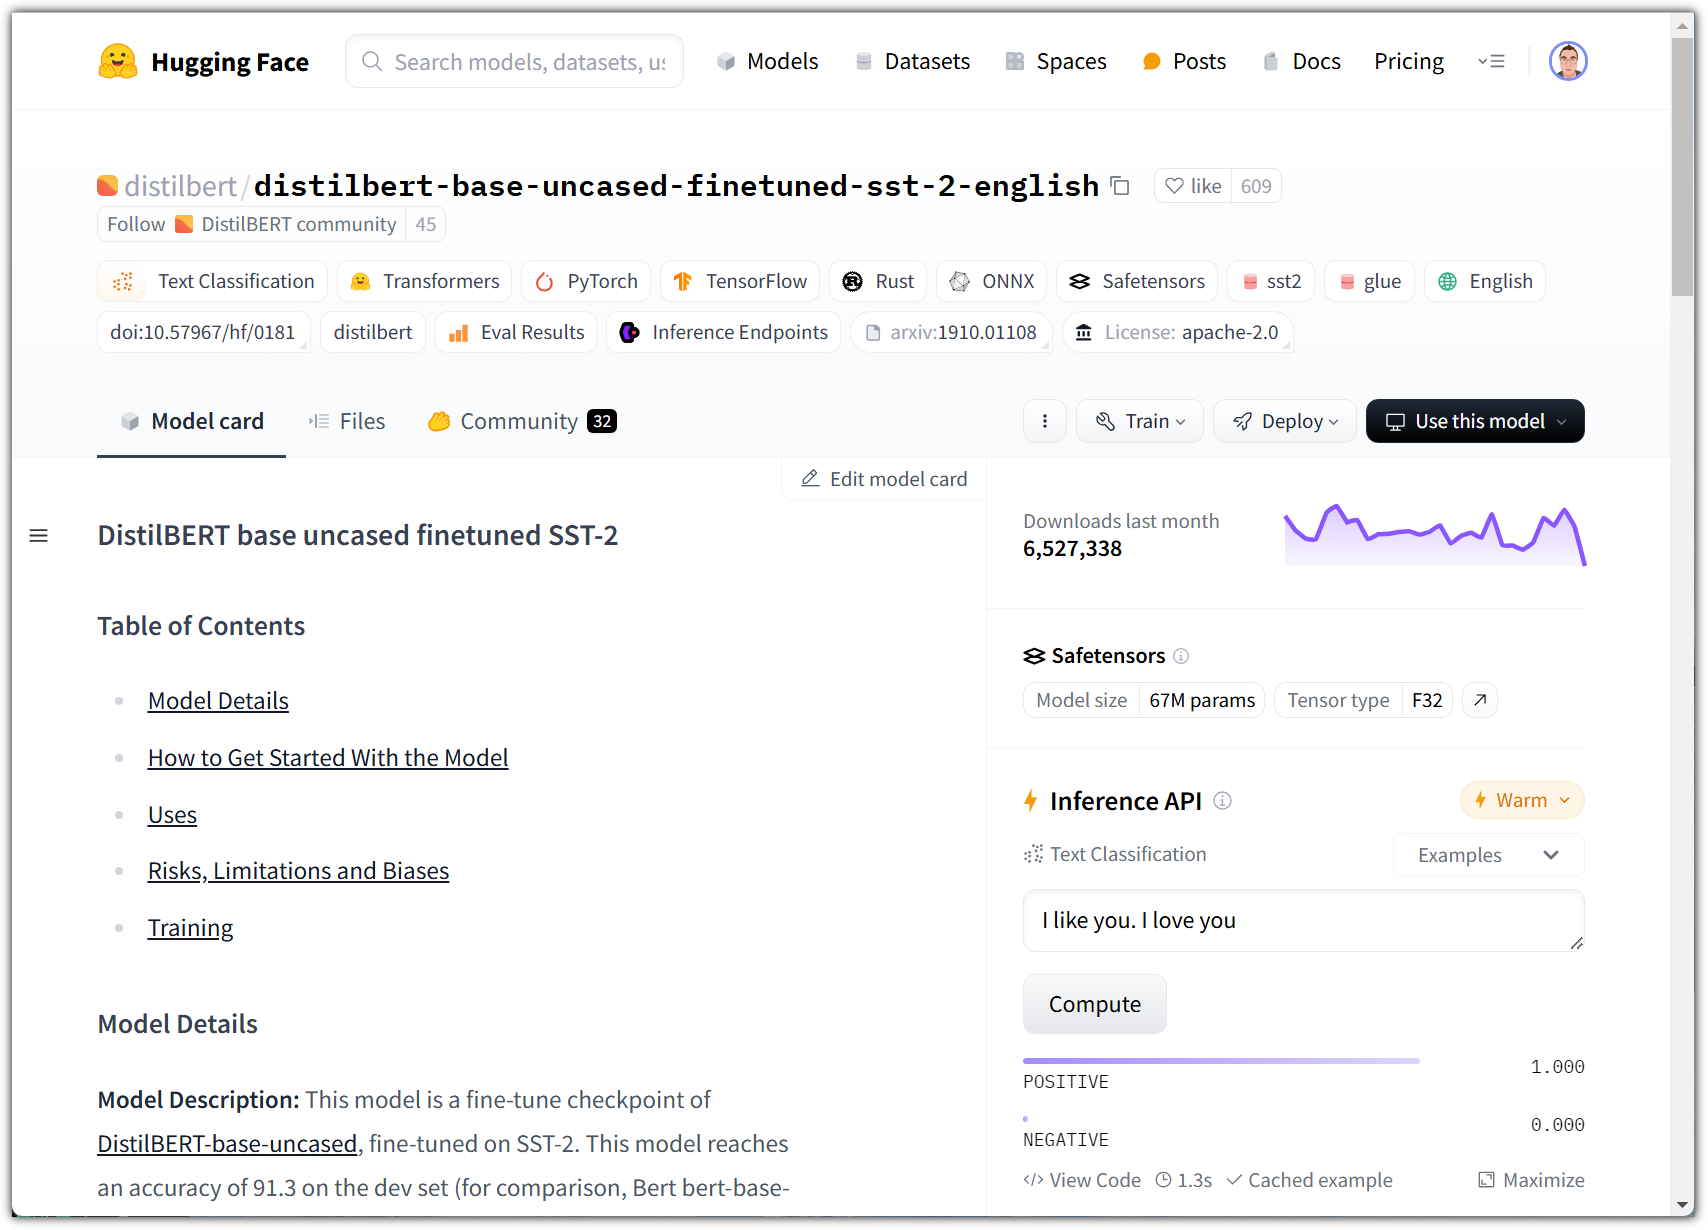
Task: Click the distilbert tag
Action: coord(373,332)
